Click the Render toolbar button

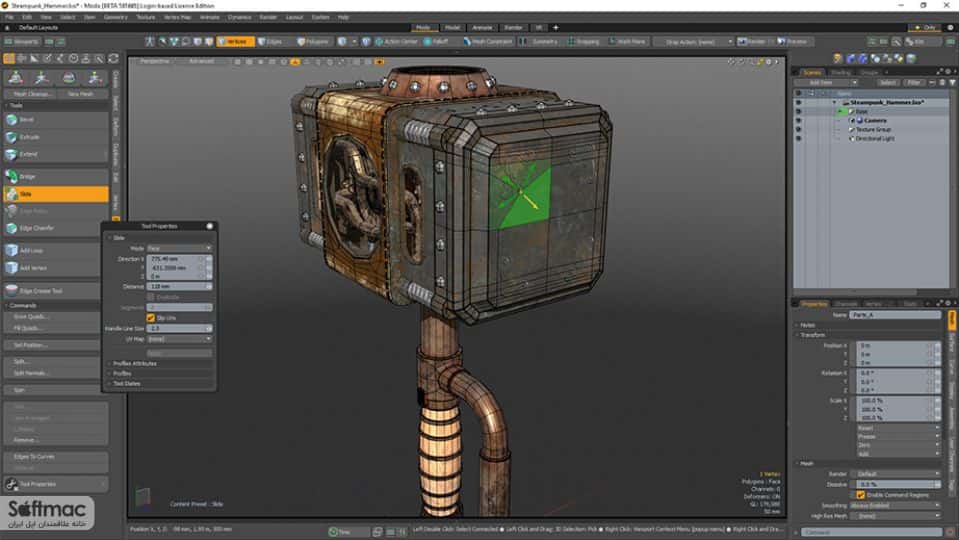click(x=752, y=42)
